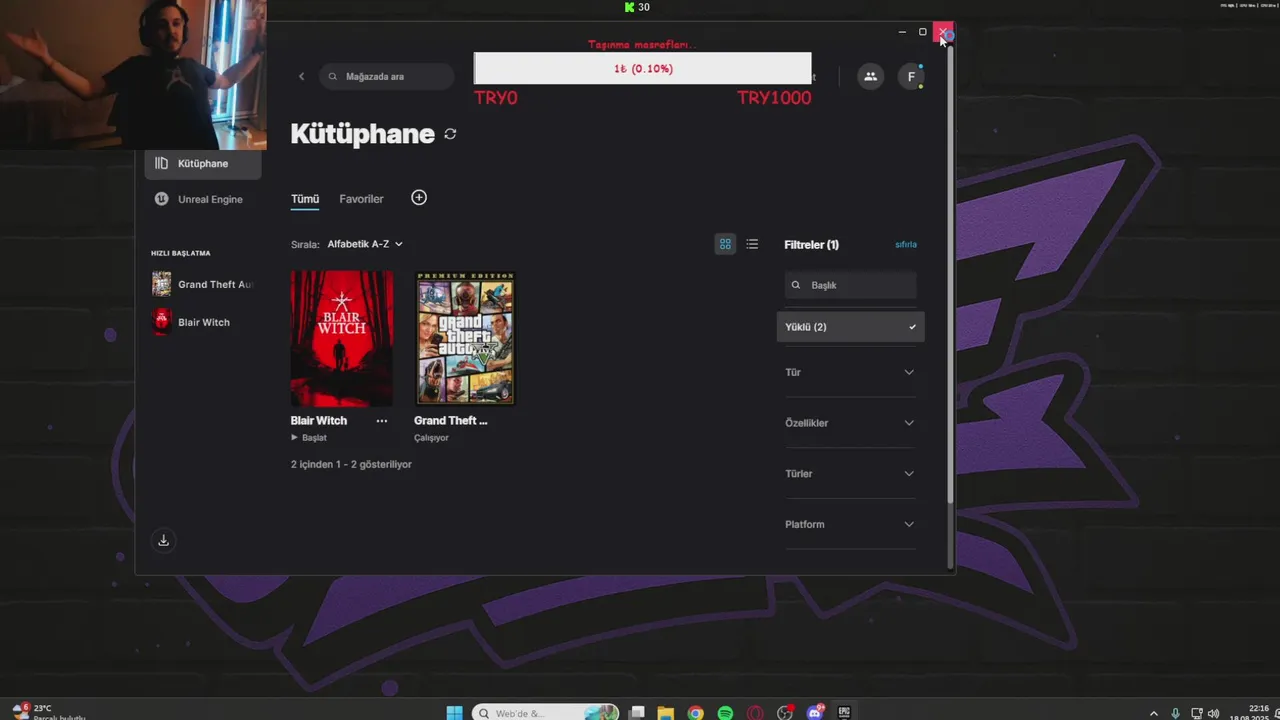1280x720 pixels.
Task: Click the microphone tray icon
Action: [x=1176, y=713]
